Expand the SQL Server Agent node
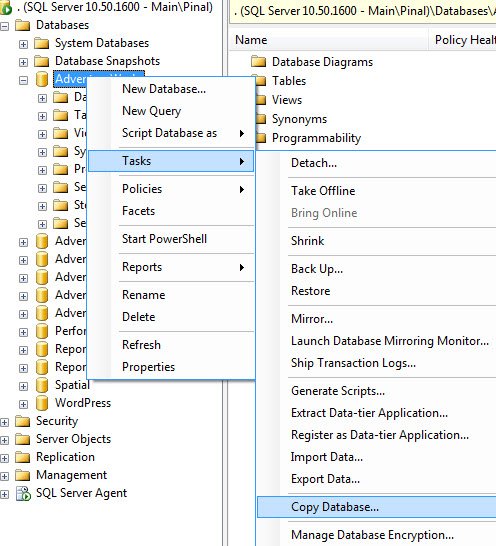496x546 pixels. (x=5, y=494)
